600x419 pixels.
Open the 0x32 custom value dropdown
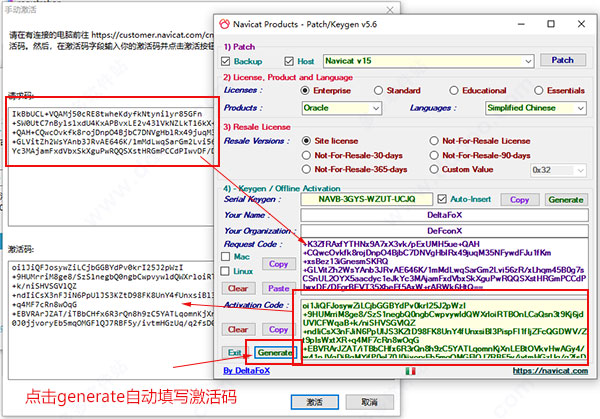coord(558,170)
